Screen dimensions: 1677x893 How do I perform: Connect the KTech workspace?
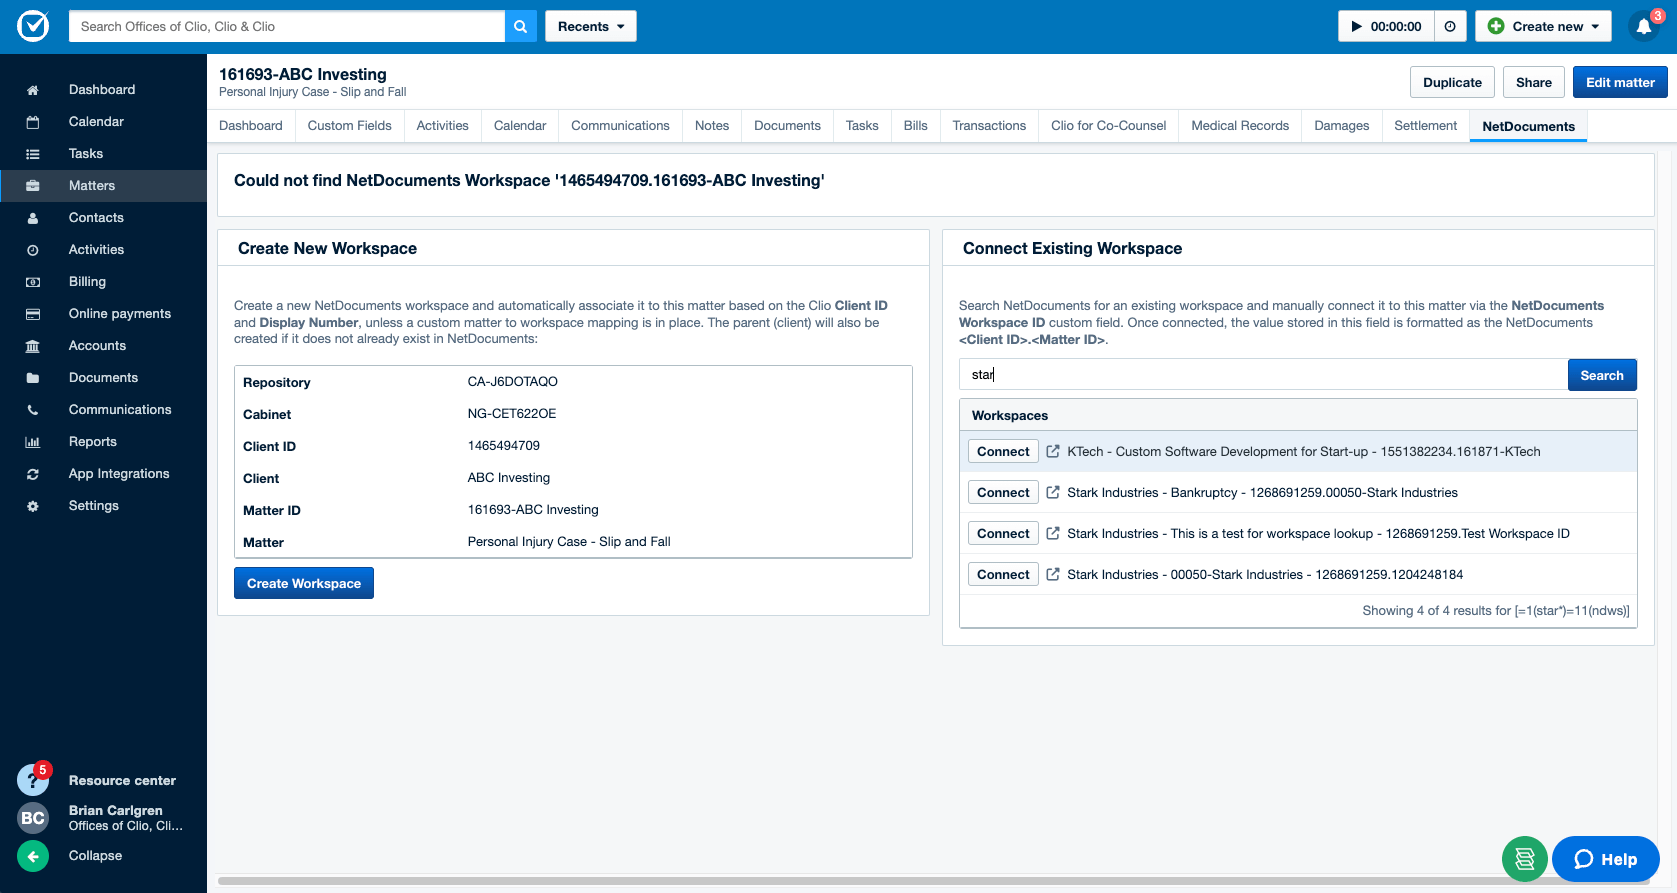[1003, 451]
